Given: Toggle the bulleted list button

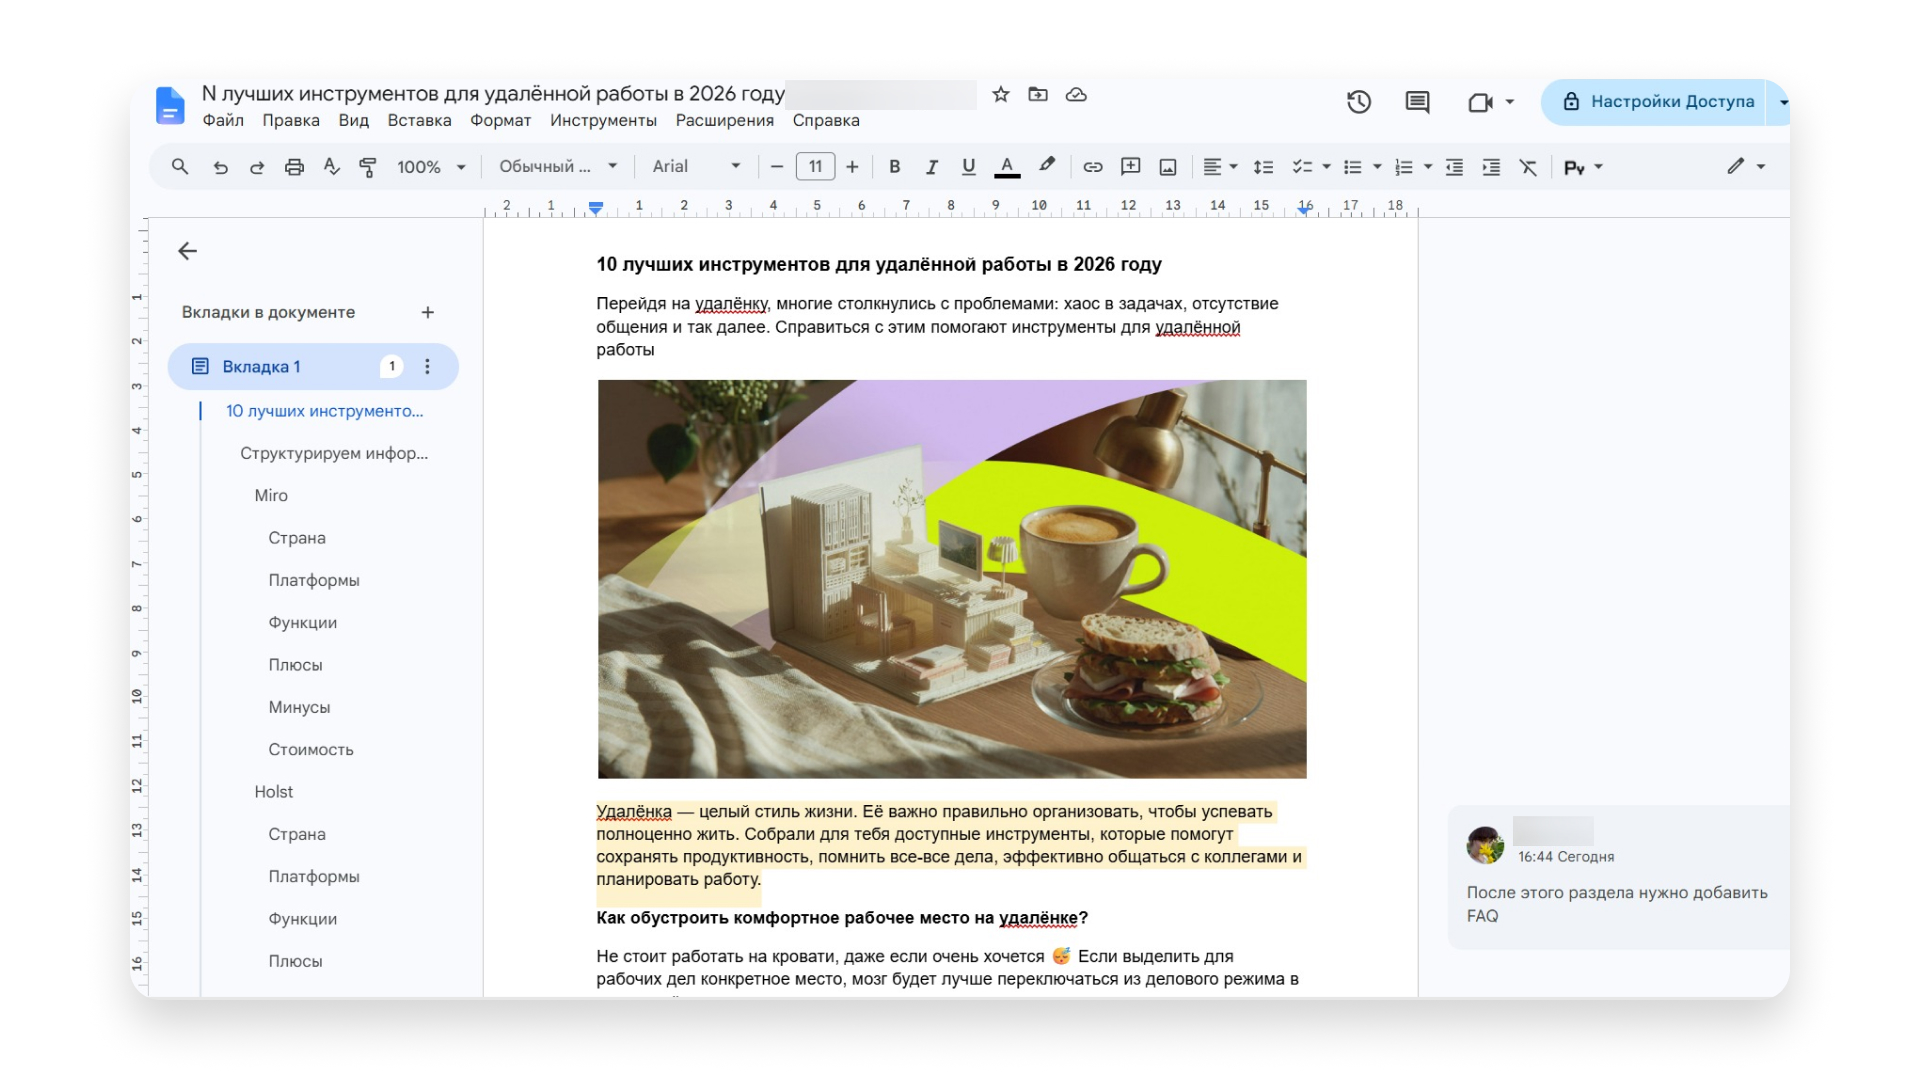Looking at the screenshot, I should pos(1352,167).
